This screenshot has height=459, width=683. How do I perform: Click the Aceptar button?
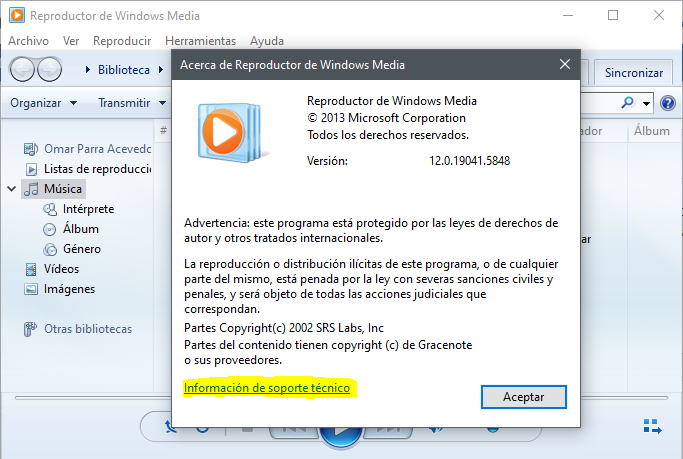click(524, 397)
